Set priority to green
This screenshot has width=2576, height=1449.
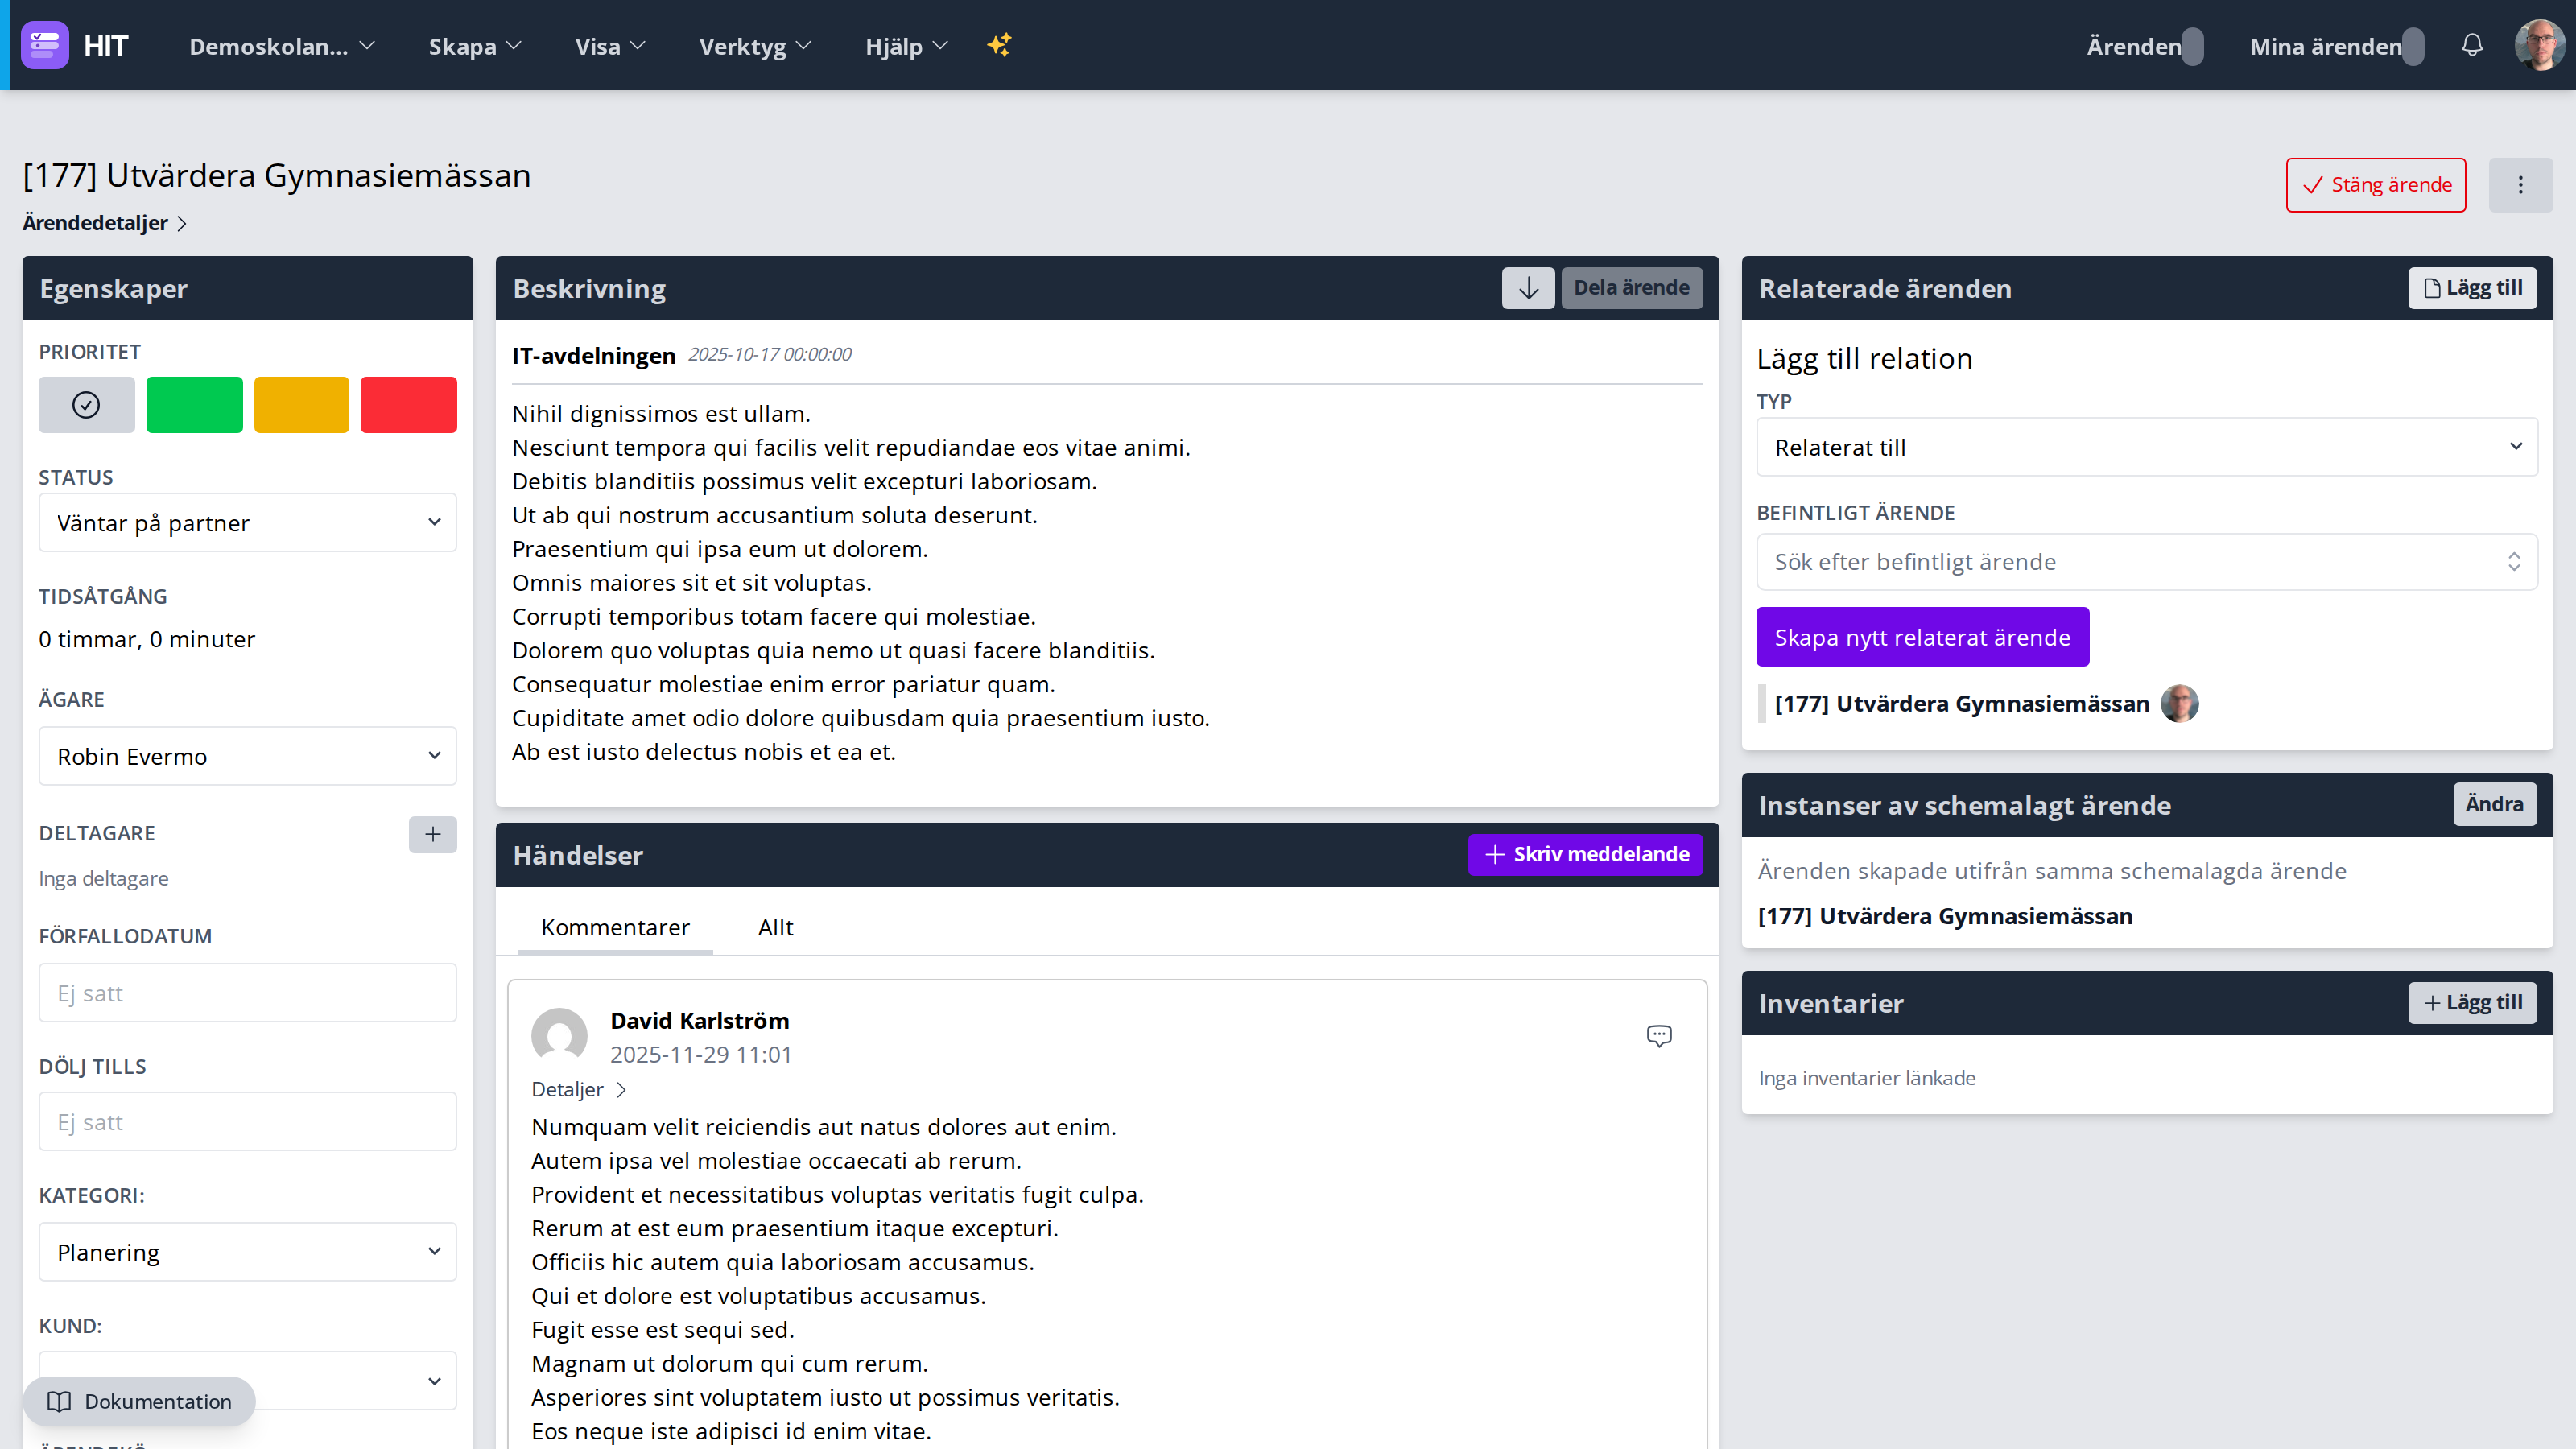tap(194, 405)
